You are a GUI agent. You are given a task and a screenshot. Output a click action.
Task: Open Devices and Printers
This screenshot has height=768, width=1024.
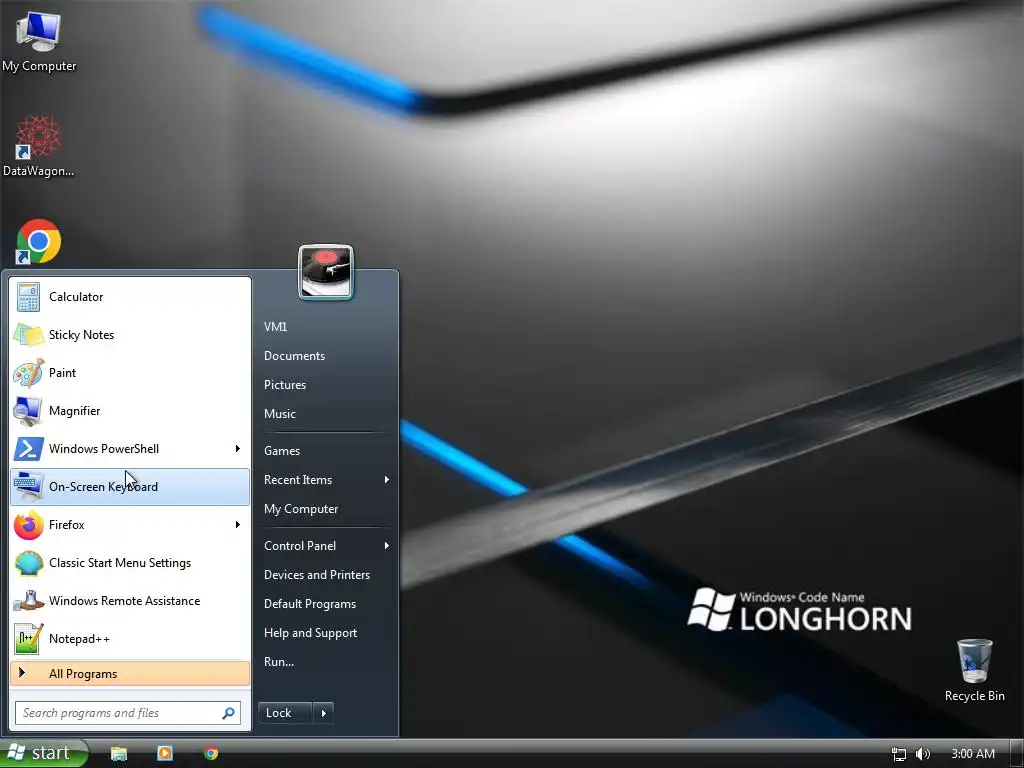point(317,575)
